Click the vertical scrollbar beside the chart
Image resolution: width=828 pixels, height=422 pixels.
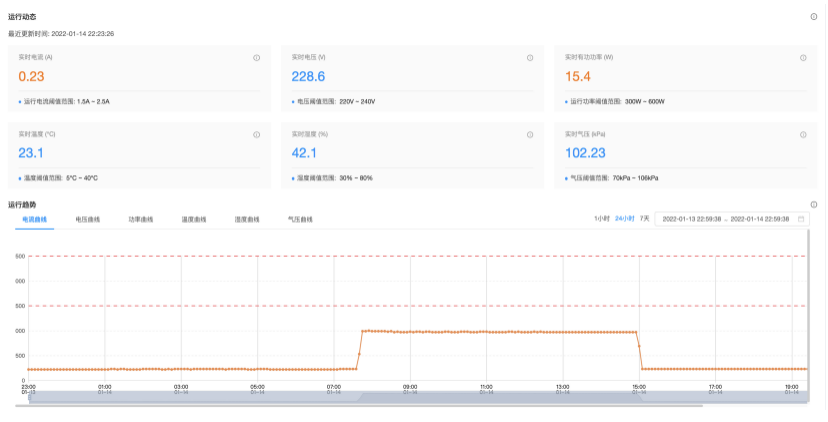(x=808, y=317)
